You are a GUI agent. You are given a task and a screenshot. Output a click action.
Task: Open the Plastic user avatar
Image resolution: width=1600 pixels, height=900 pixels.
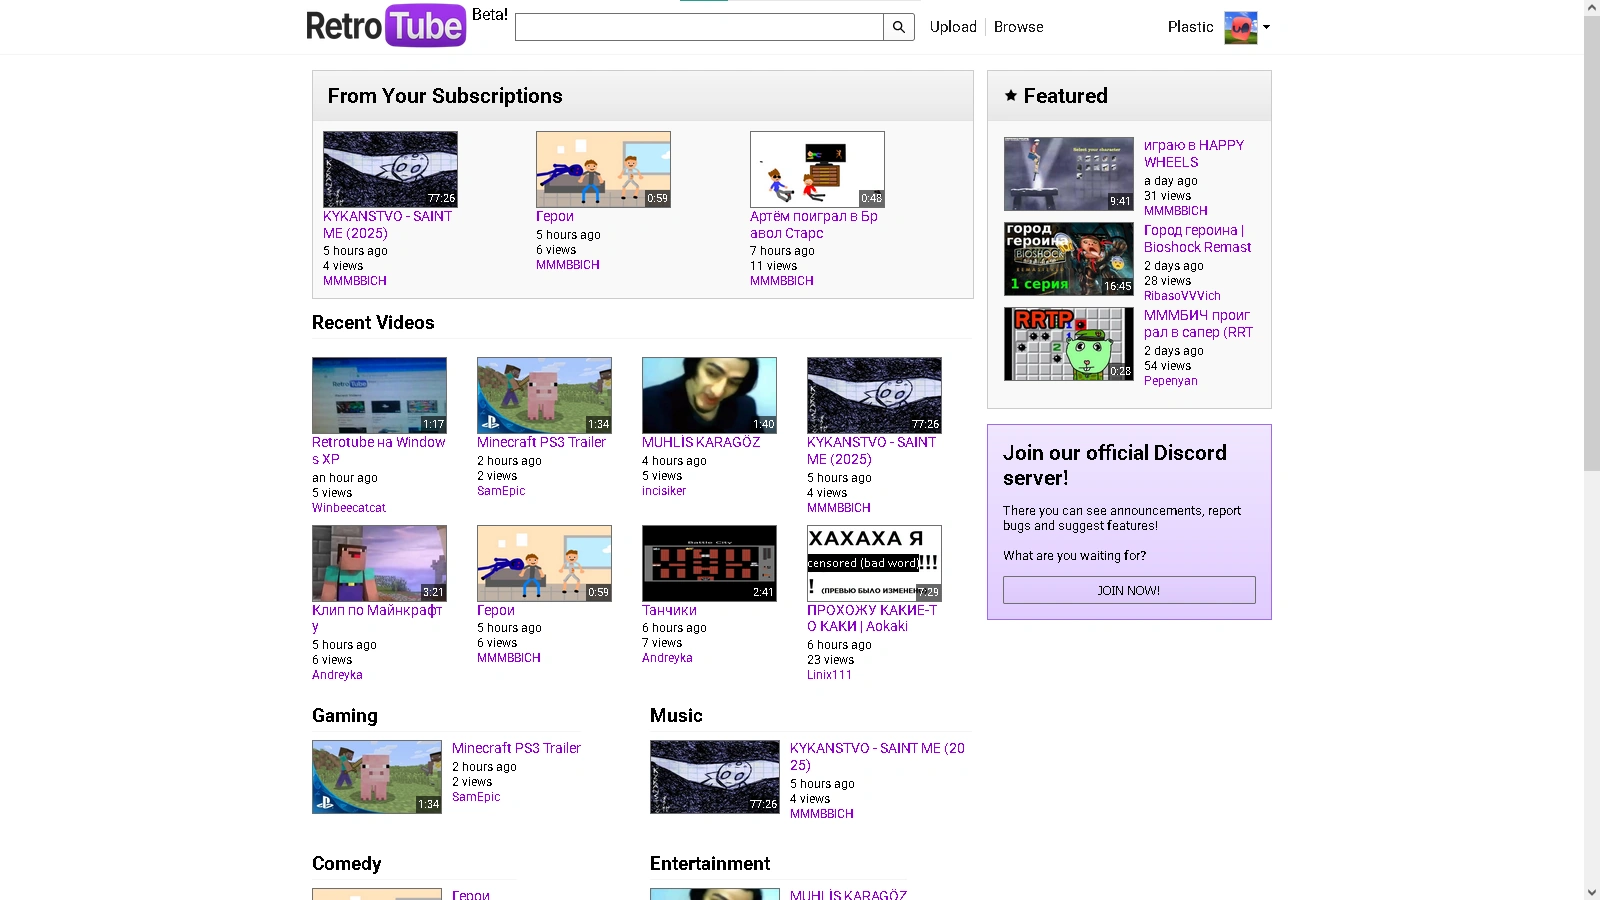click(x=1240, y=27)
